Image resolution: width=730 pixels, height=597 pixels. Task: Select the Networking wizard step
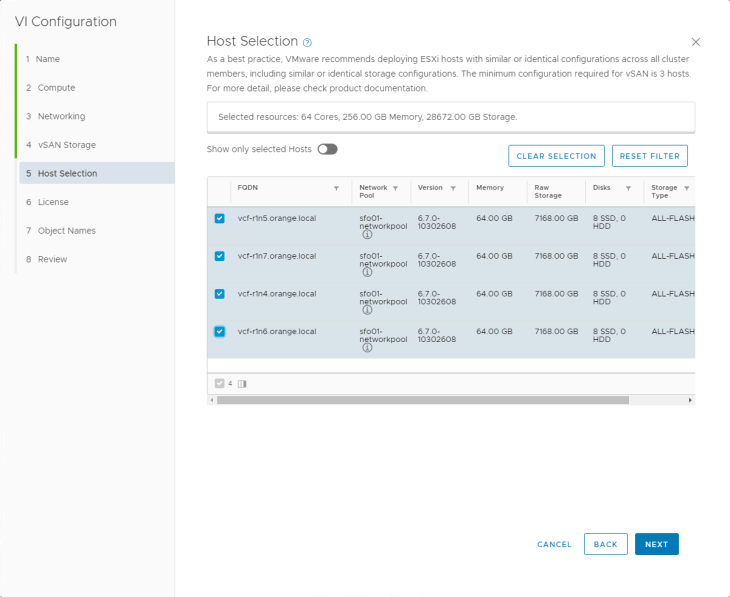tap(61, 116)
